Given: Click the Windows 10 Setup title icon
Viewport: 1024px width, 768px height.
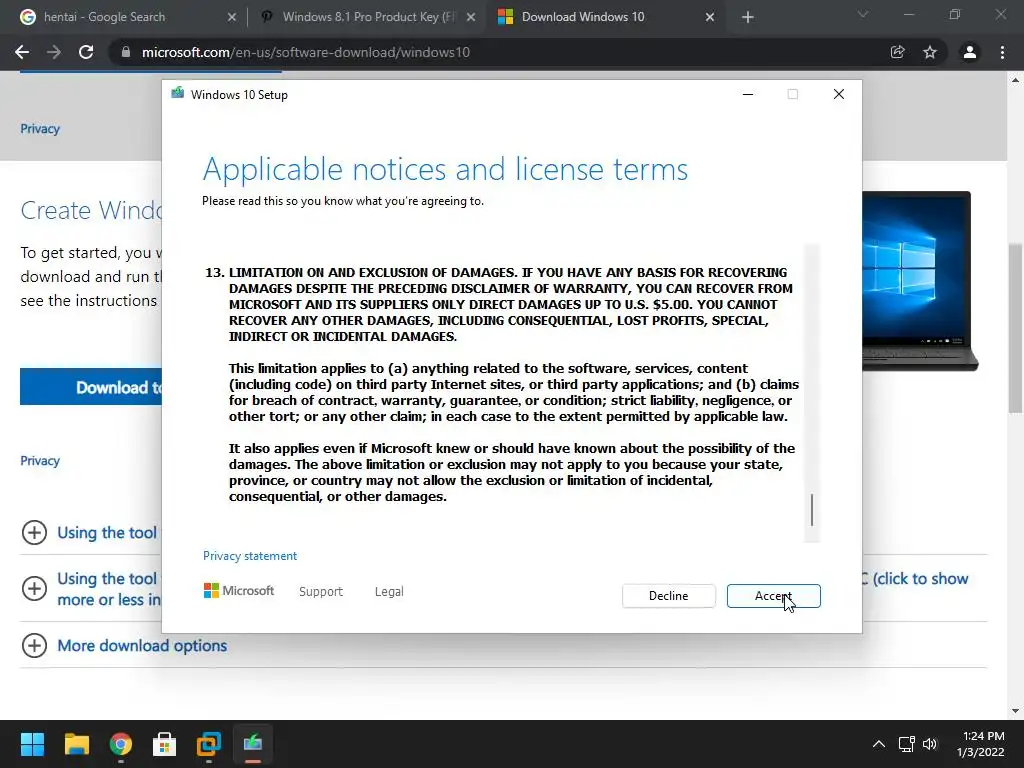Looking at the screenshot, I should [x=177, y=93].
